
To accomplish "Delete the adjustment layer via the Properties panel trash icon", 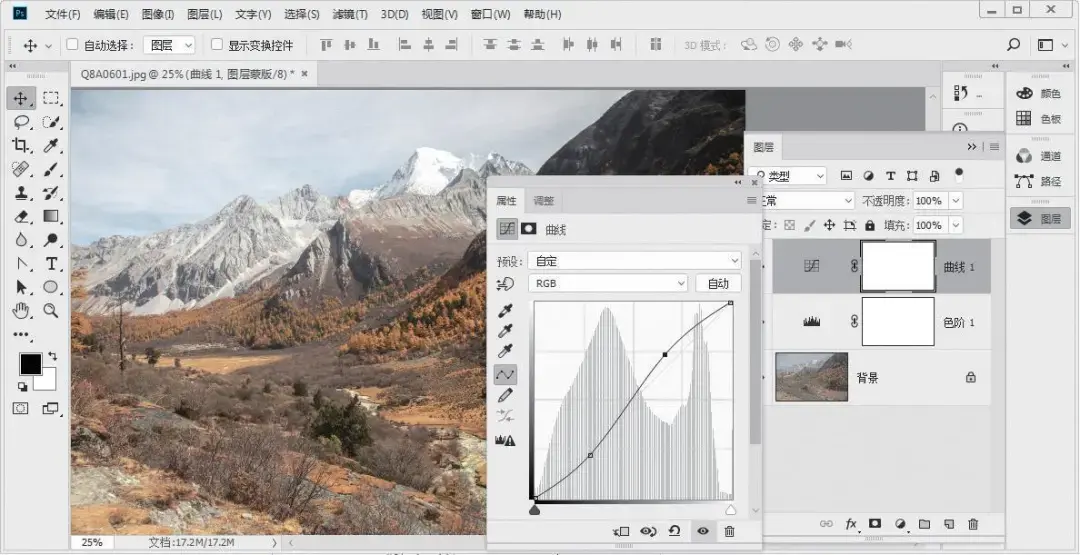I will (729, 531).
